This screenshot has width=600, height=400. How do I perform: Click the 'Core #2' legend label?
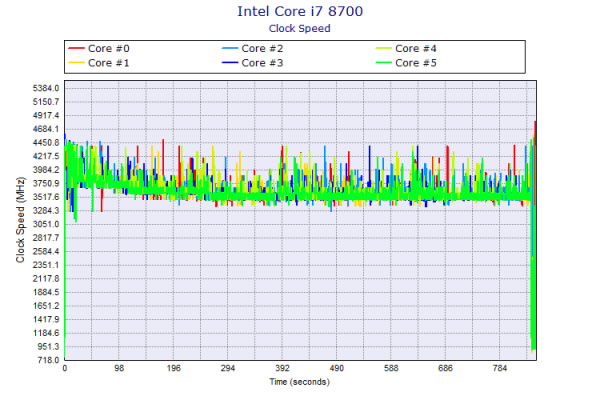click(262, 49)
